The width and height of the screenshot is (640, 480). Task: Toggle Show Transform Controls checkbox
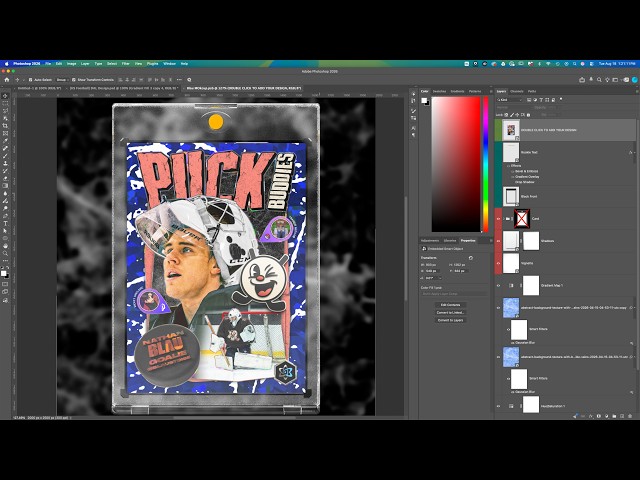[x=74, y=80]
